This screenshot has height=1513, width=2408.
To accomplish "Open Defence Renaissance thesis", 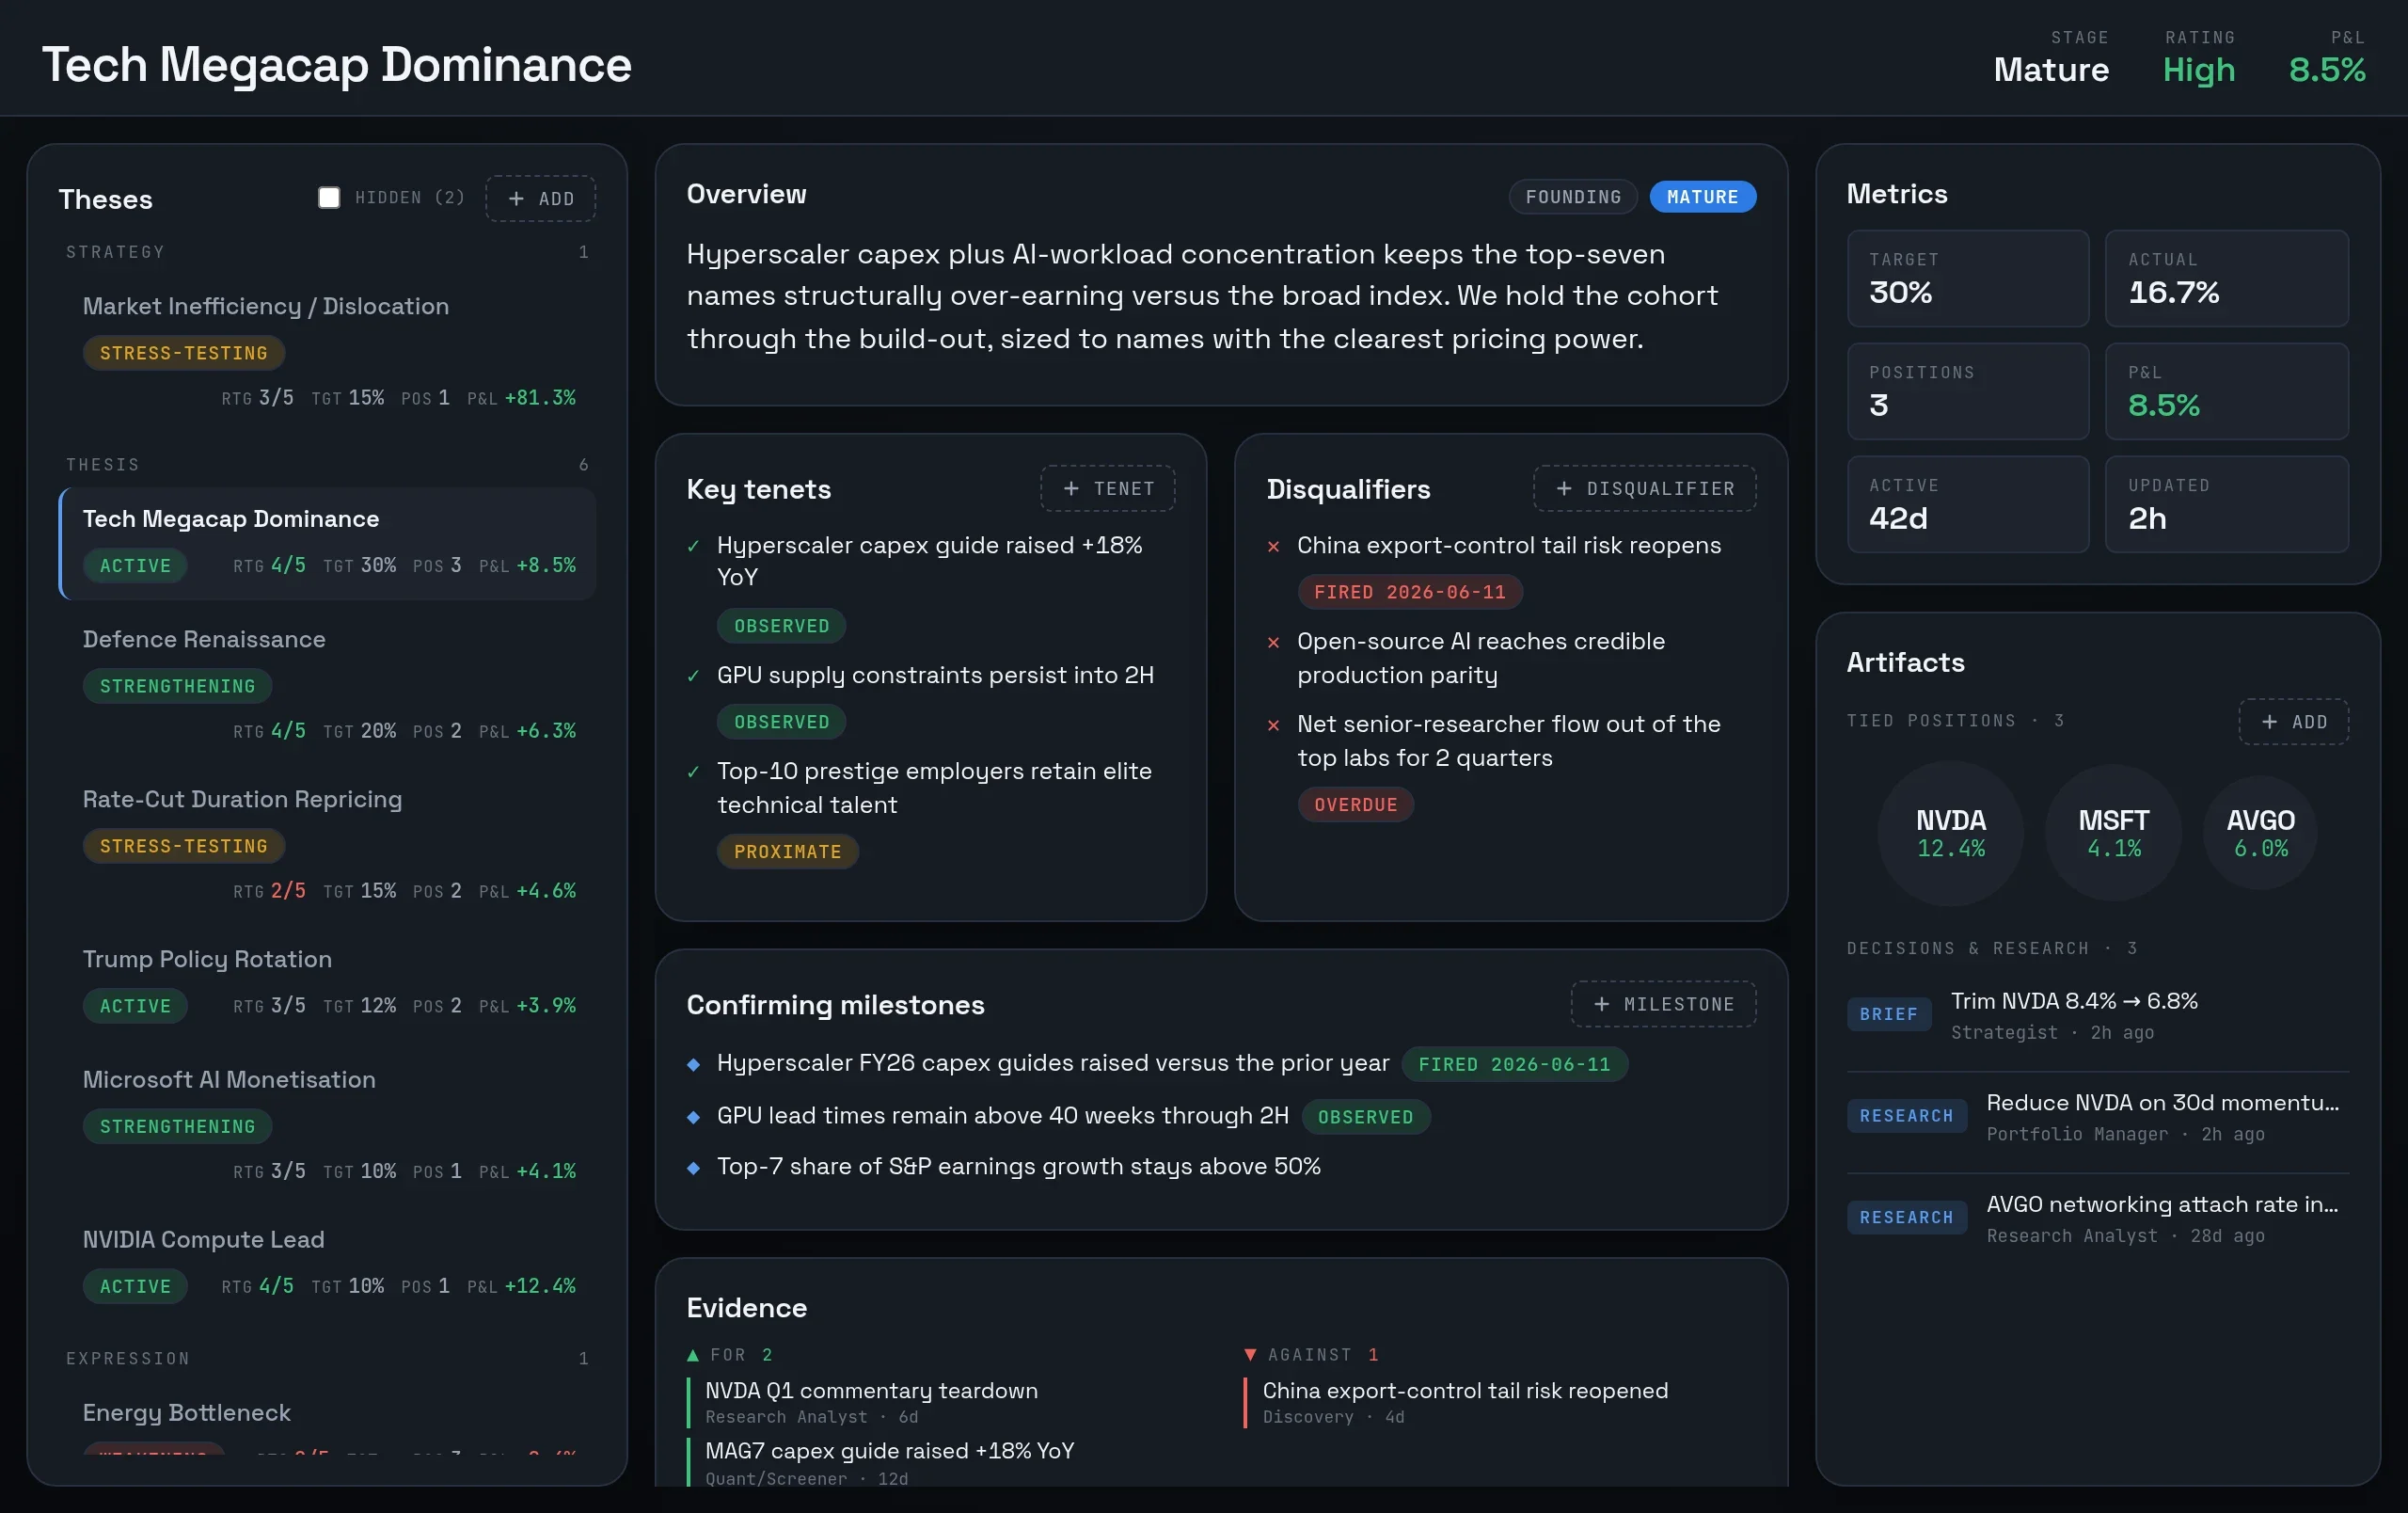I will [328, 684].
